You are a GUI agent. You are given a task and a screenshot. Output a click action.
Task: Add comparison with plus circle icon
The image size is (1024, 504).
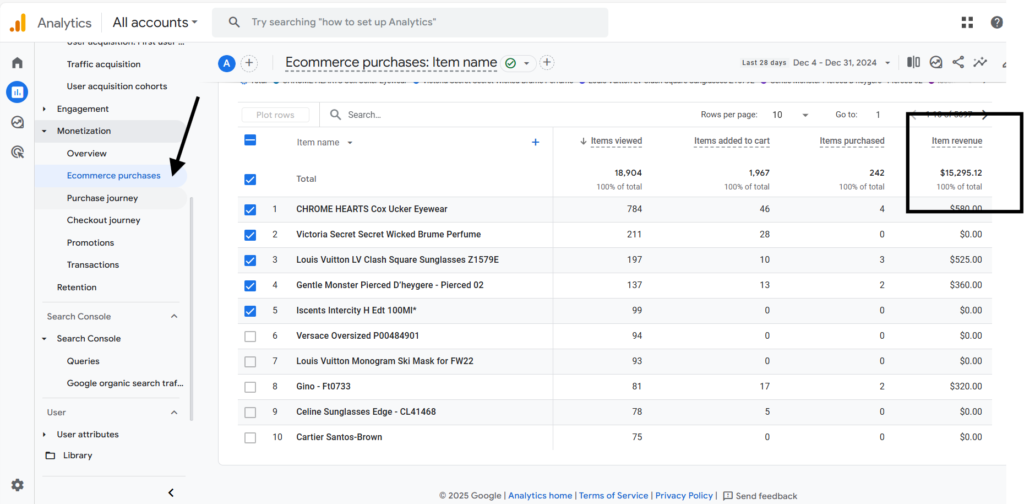pos(249,63)
